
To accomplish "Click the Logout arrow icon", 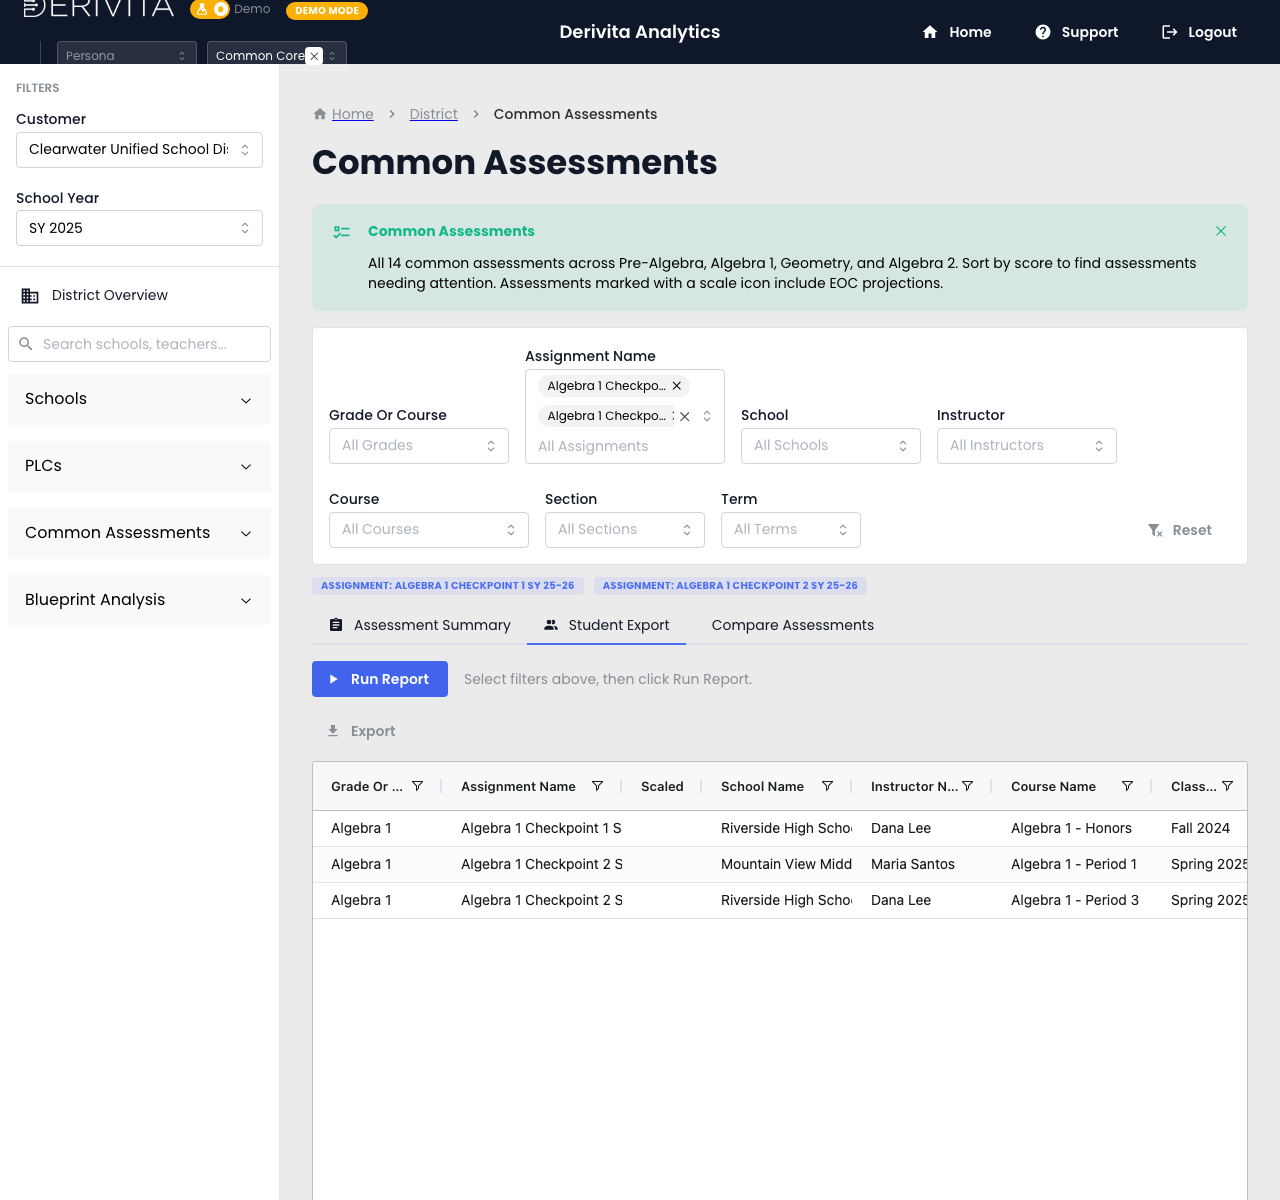I will [1169, 32].
